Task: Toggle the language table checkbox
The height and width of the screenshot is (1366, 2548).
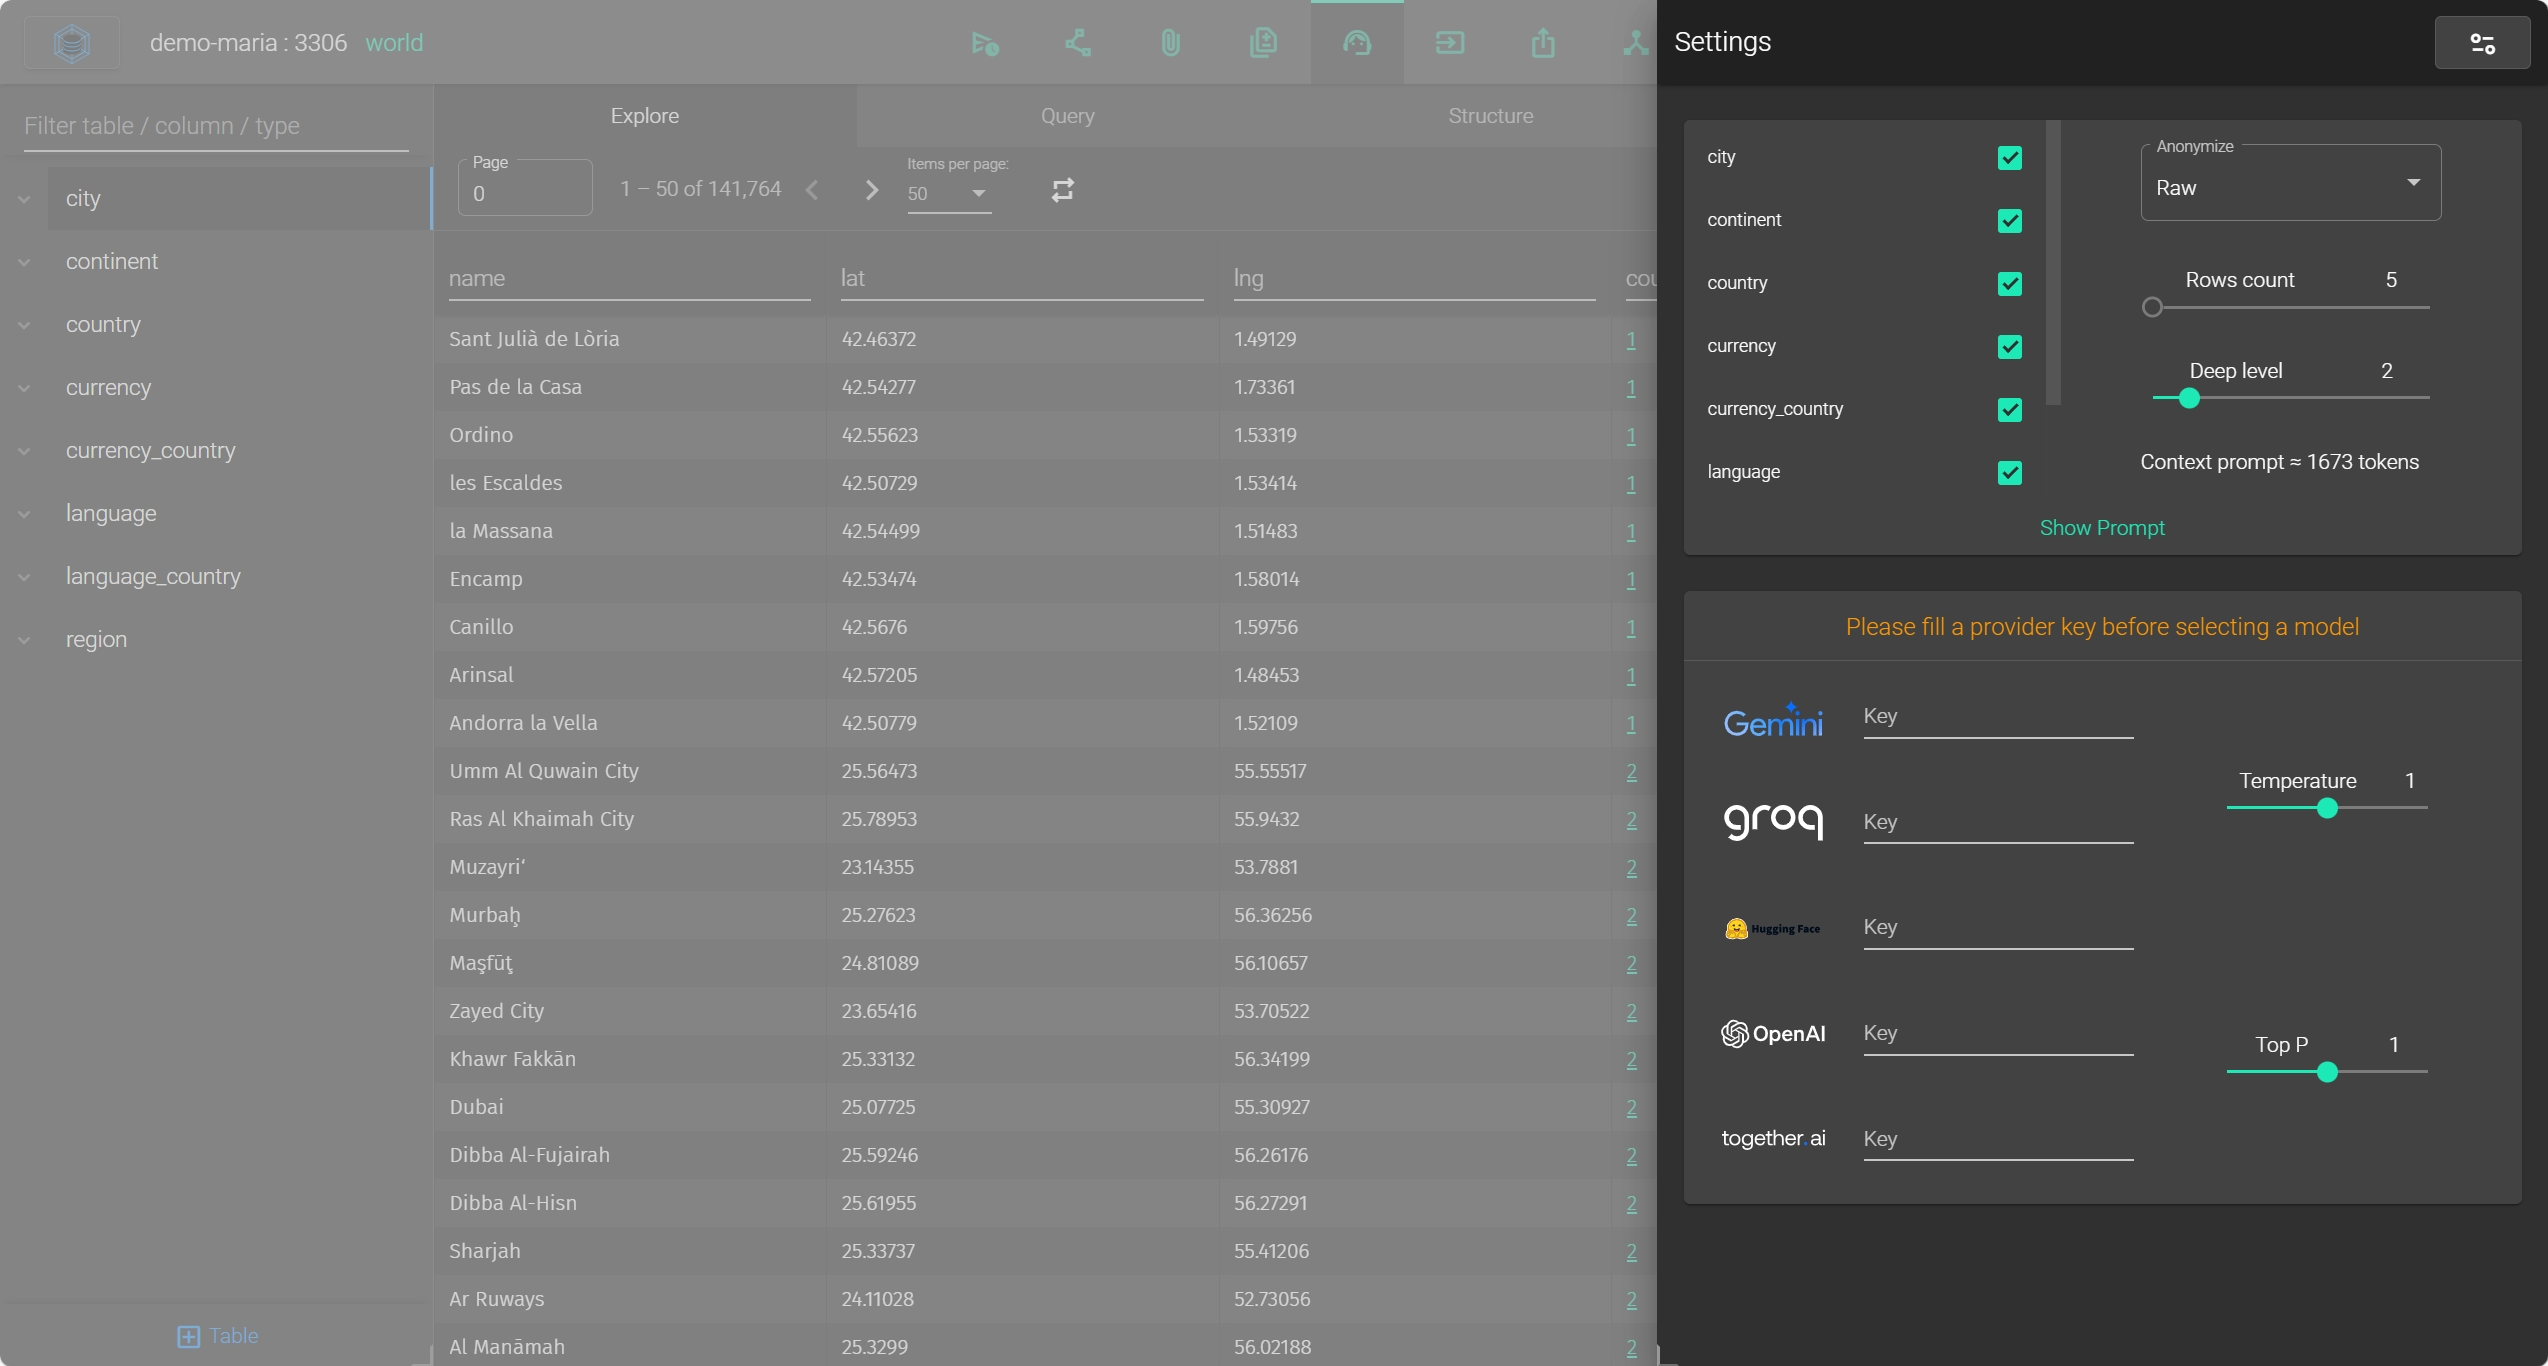Action: 2009,473
